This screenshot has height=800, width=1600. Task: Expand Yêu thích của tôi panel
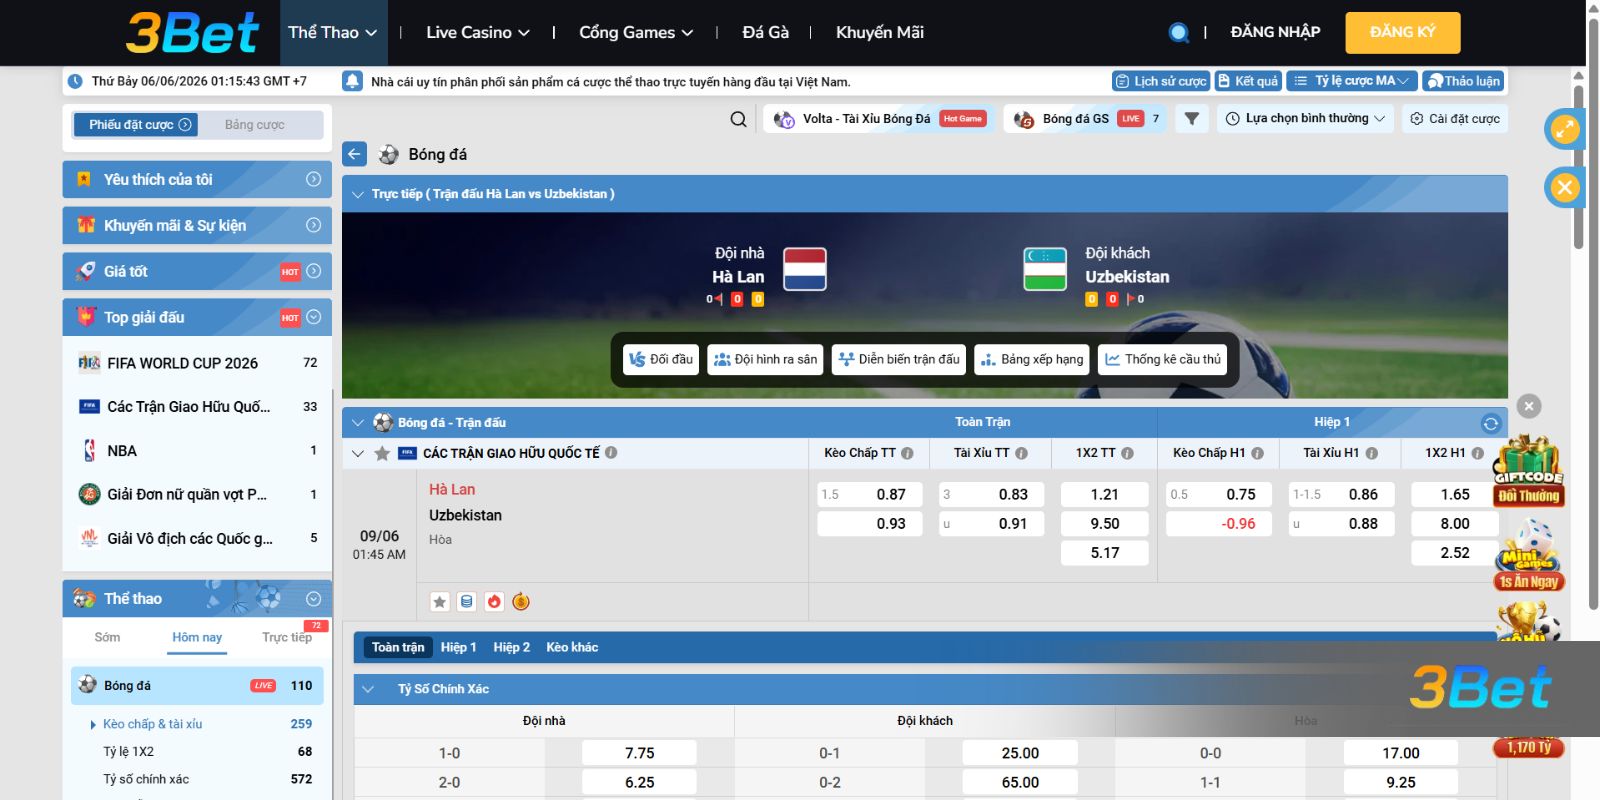197,179
